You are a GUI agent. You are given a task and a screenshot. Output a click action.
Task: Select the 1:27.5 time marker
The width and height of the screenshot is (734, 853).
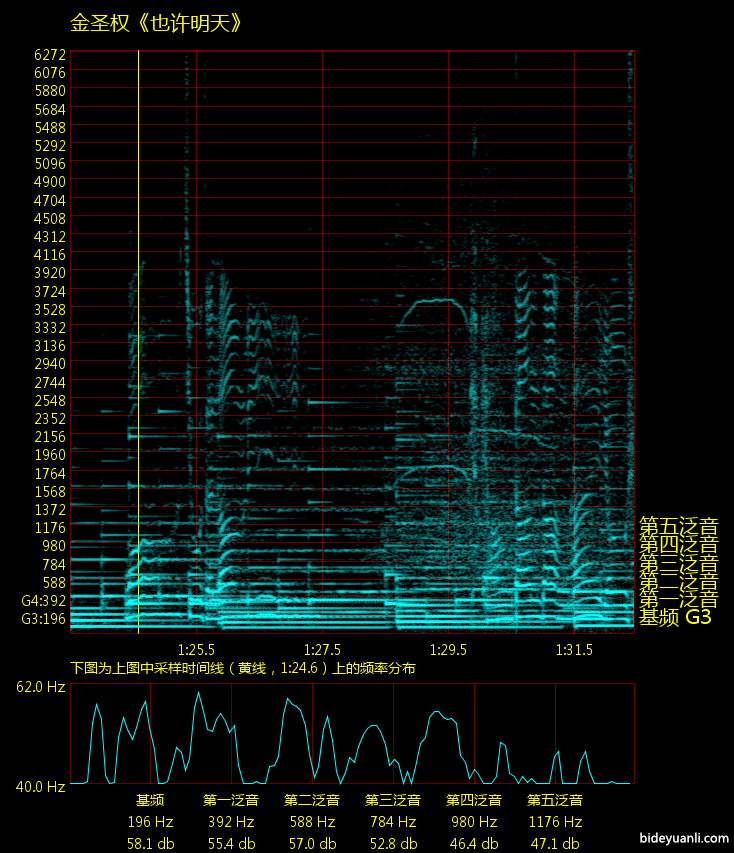(x=322, y=650)
